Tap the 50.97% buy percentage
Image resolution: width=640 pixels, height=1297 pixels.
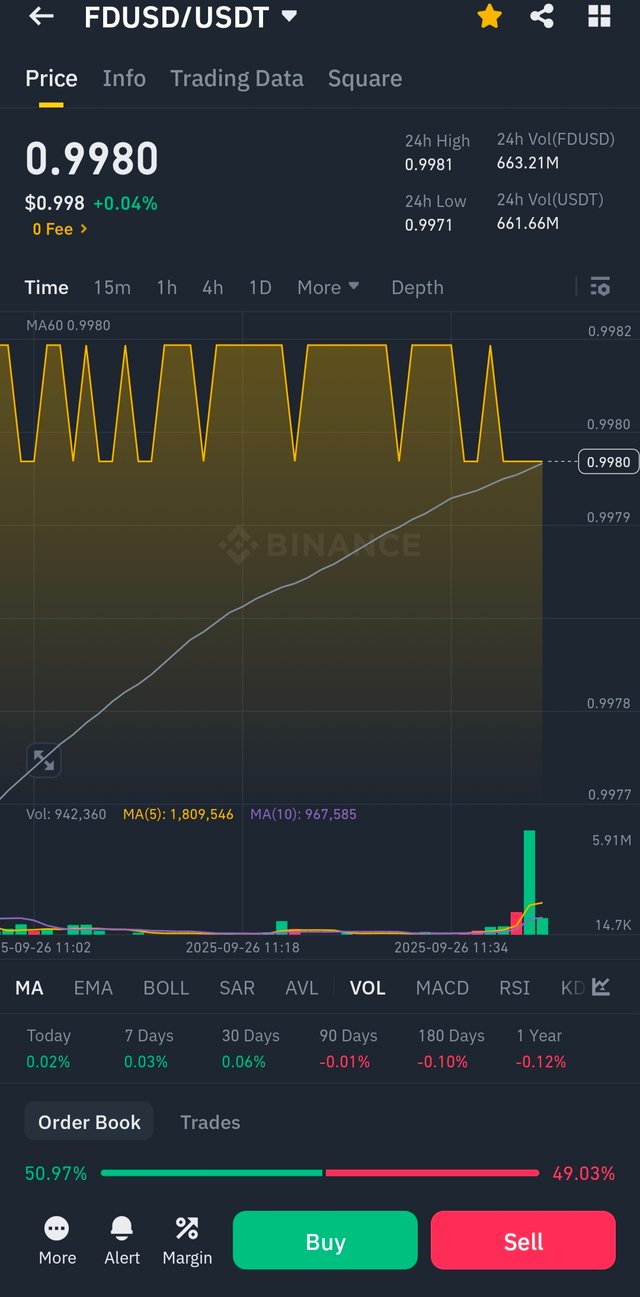(56, 1173)
